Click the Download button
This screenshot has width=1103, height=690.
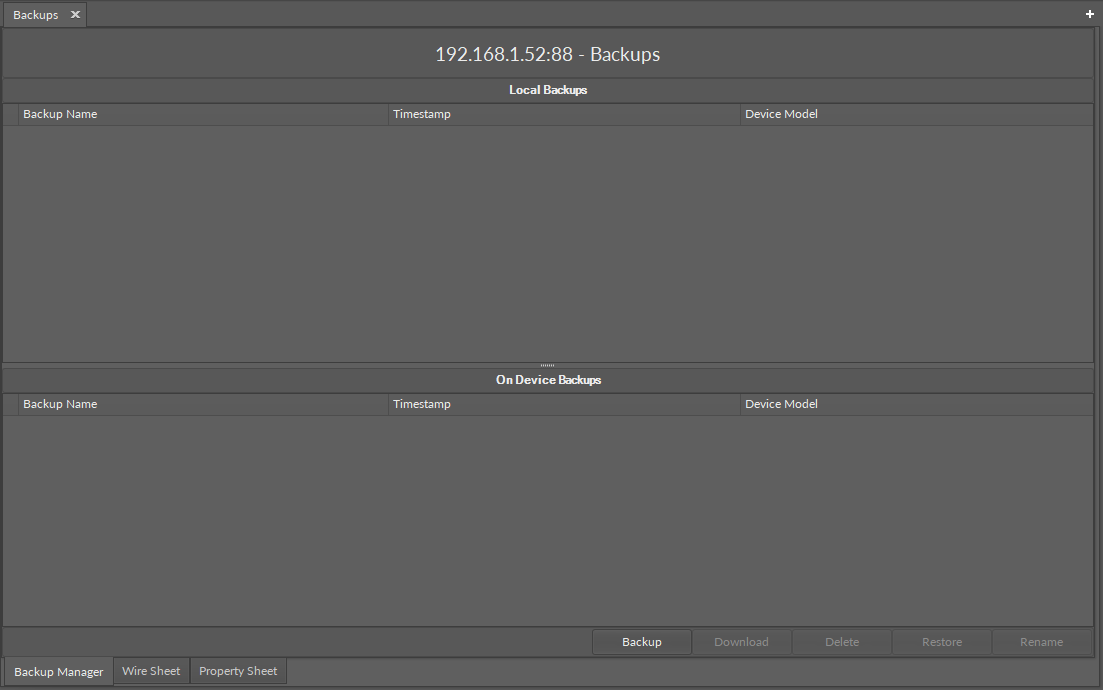741,642
